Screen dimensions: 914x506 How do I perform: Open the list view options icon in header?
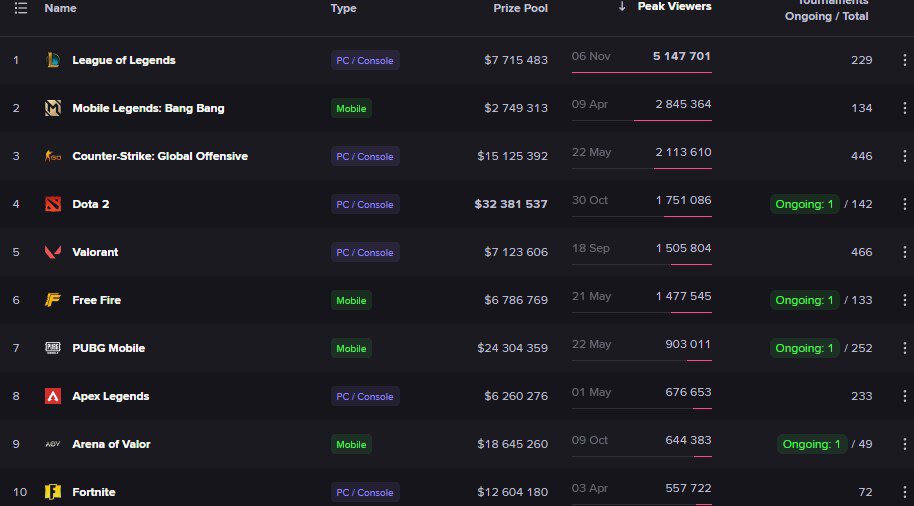coord(20,8)
